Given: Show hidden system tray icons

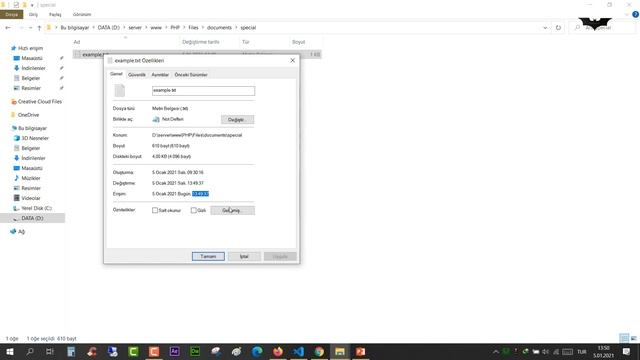Looking at the screenshot, I should click(496, 351).
